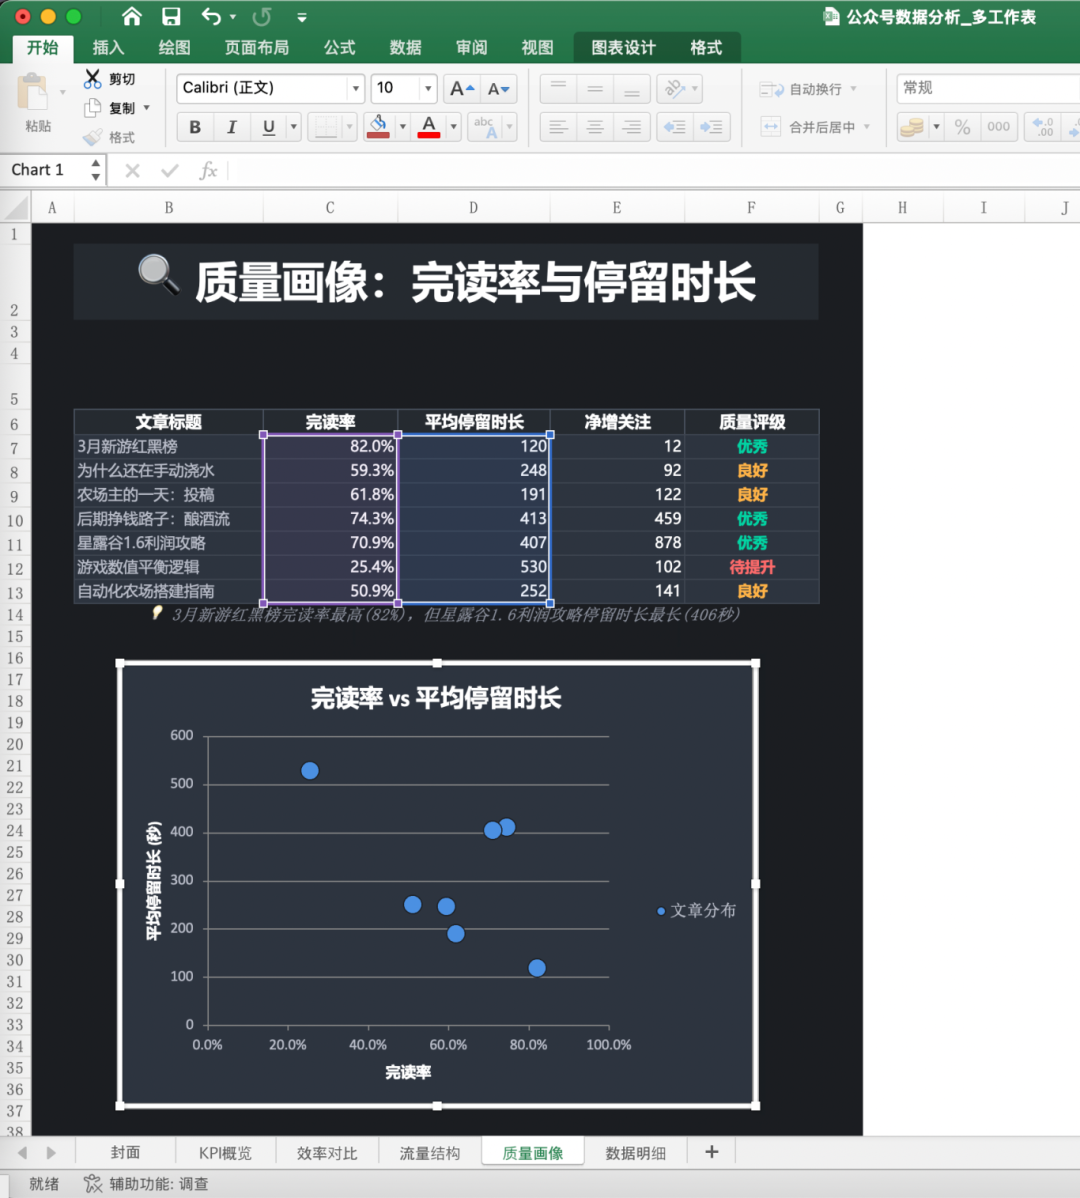Click the Redo arrow icon
Screen dimensions: 1080x1198
tap(262, 16)
